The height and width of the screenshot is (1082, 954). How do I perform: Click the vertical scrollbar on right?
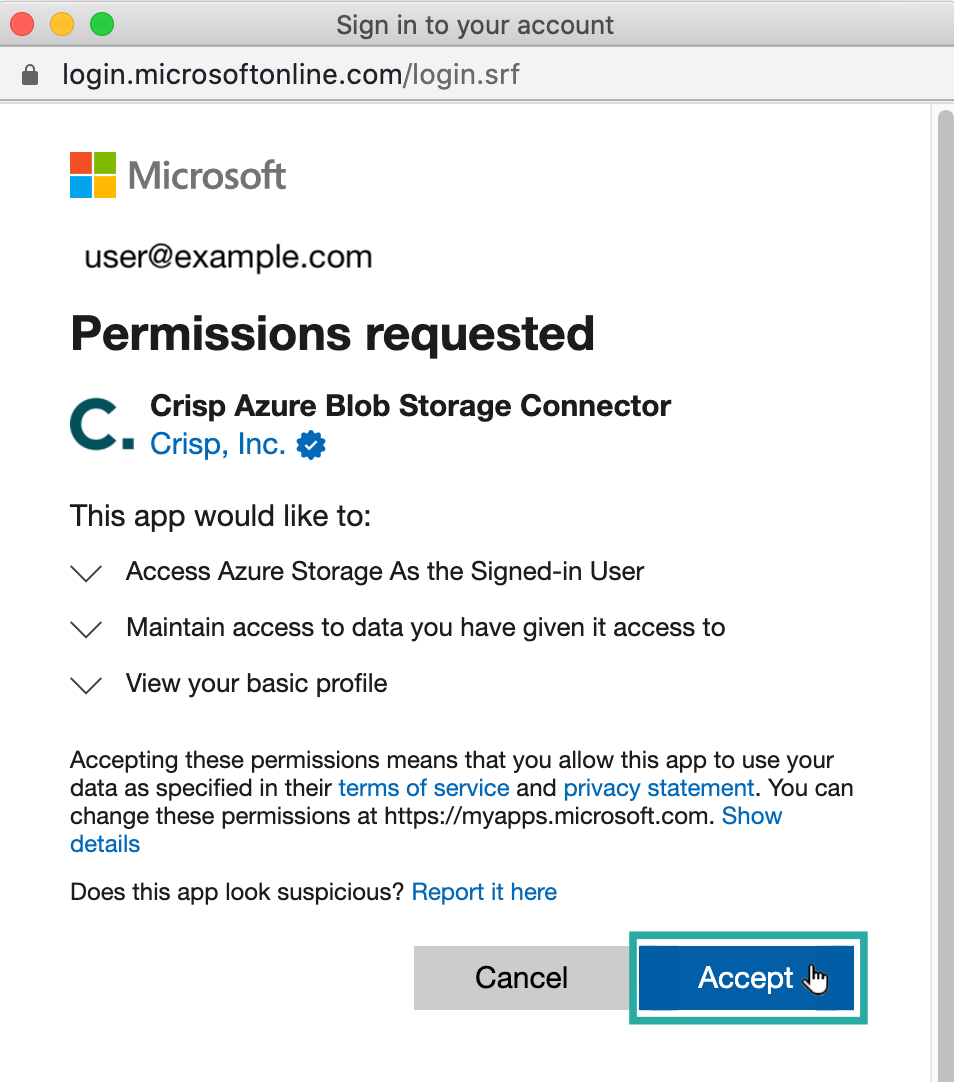point(944,500)
